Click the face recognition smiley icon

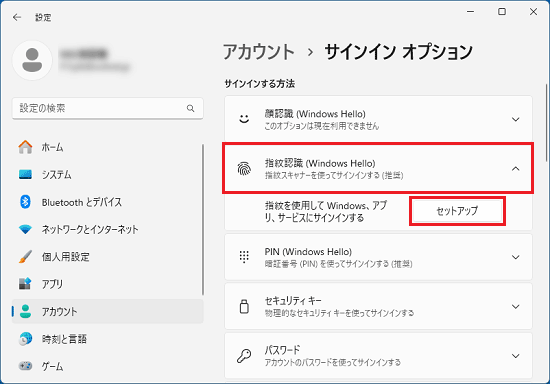[x=244, y=119]
